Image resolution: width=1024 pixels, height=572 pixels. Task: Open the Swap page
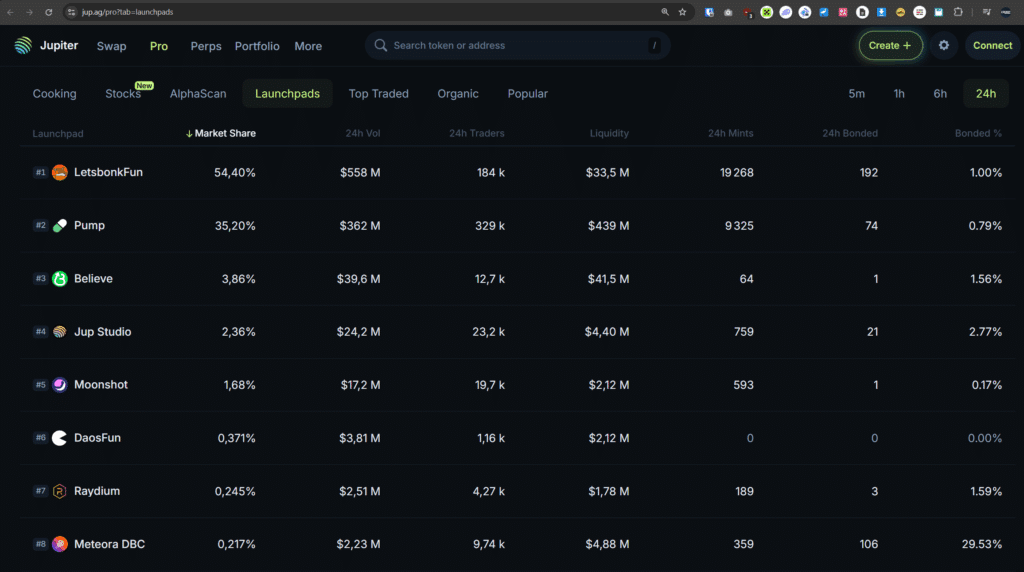(x=111, y=46)
